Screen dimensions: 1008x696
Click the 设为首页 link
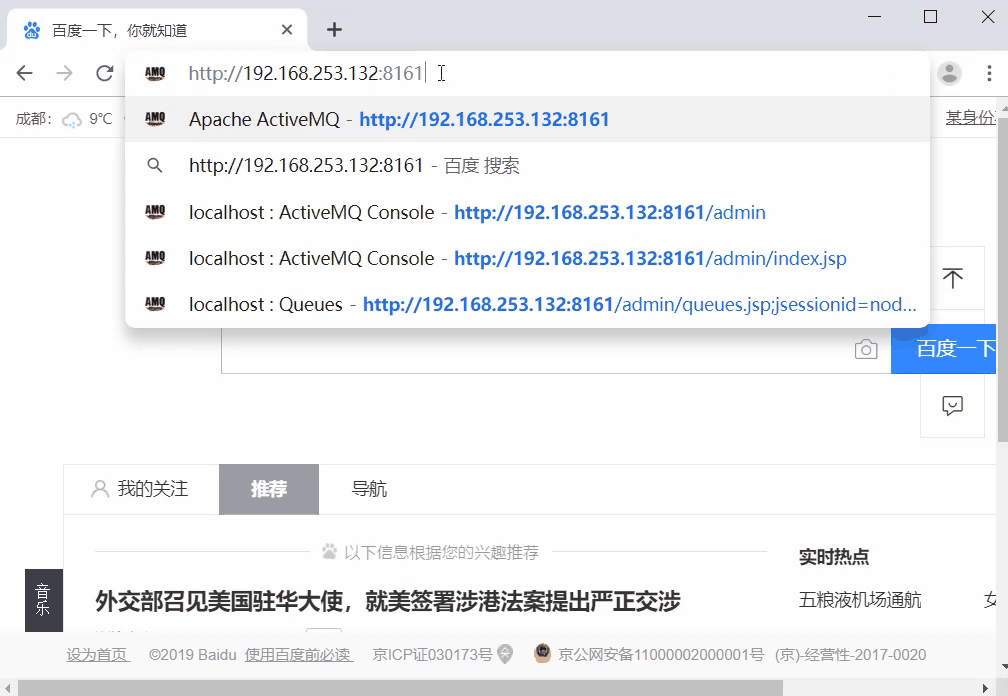tap(98, 655)
